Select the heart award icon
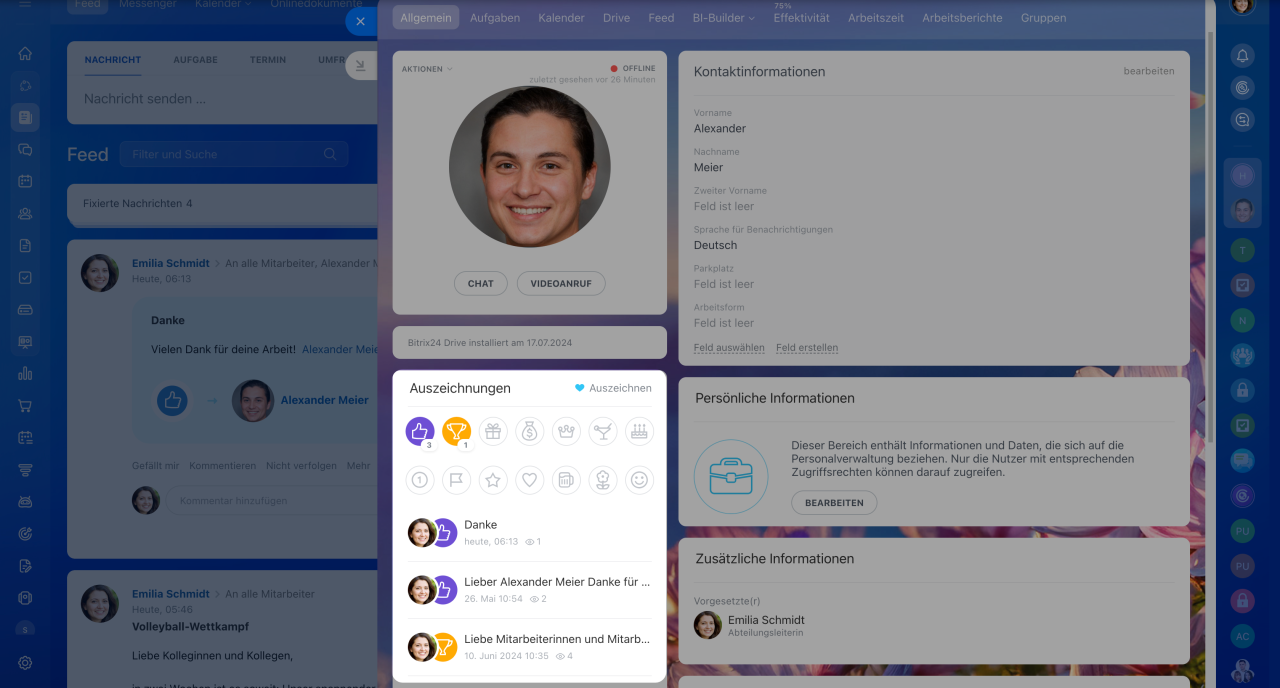The height and width of the screenshot is (688, 1280). (530, 480)
